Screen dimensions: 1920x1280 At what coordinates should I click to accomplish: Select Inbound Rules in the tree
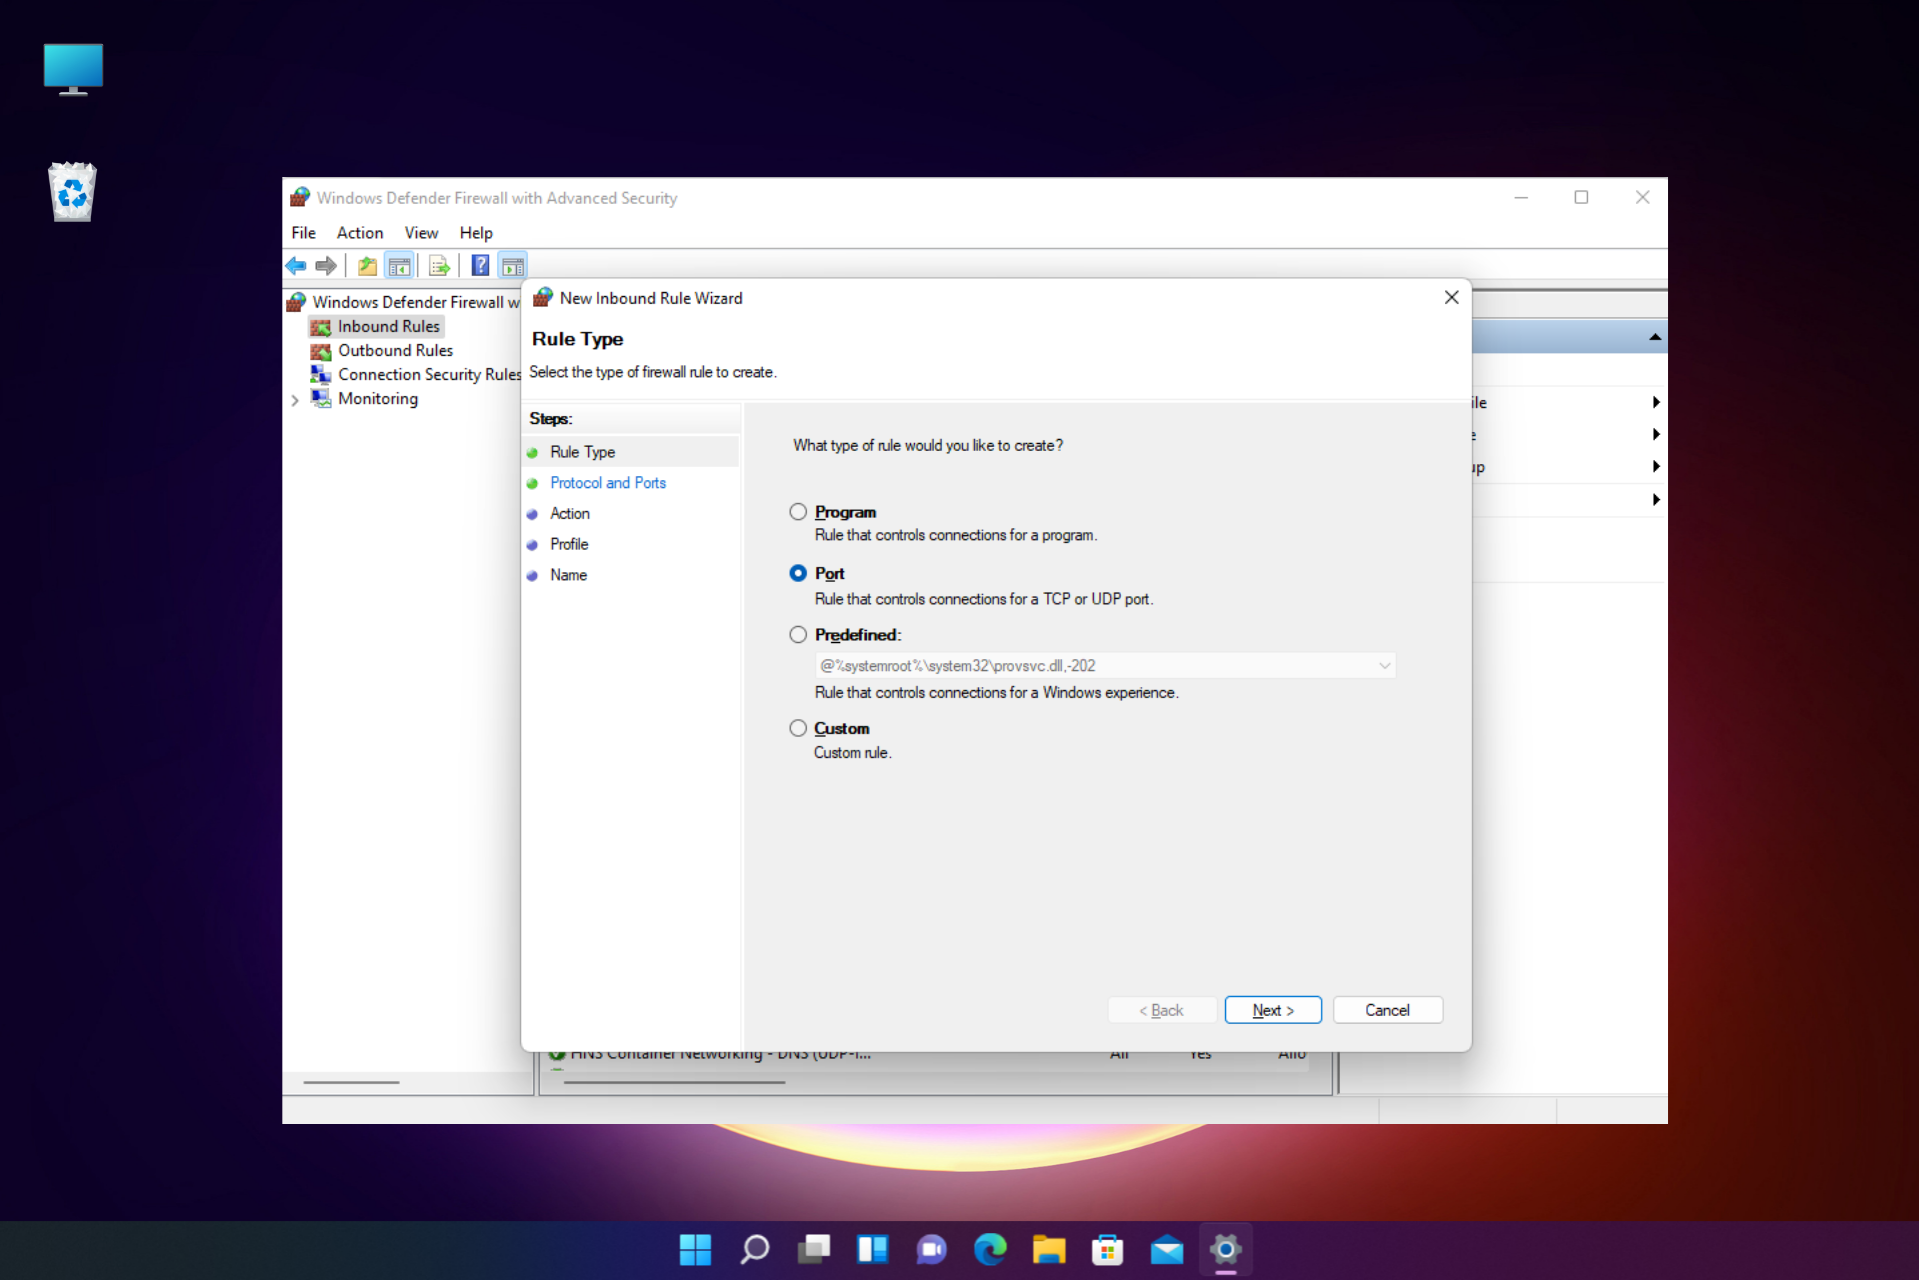pyautogui.click(x=388, y=326)
